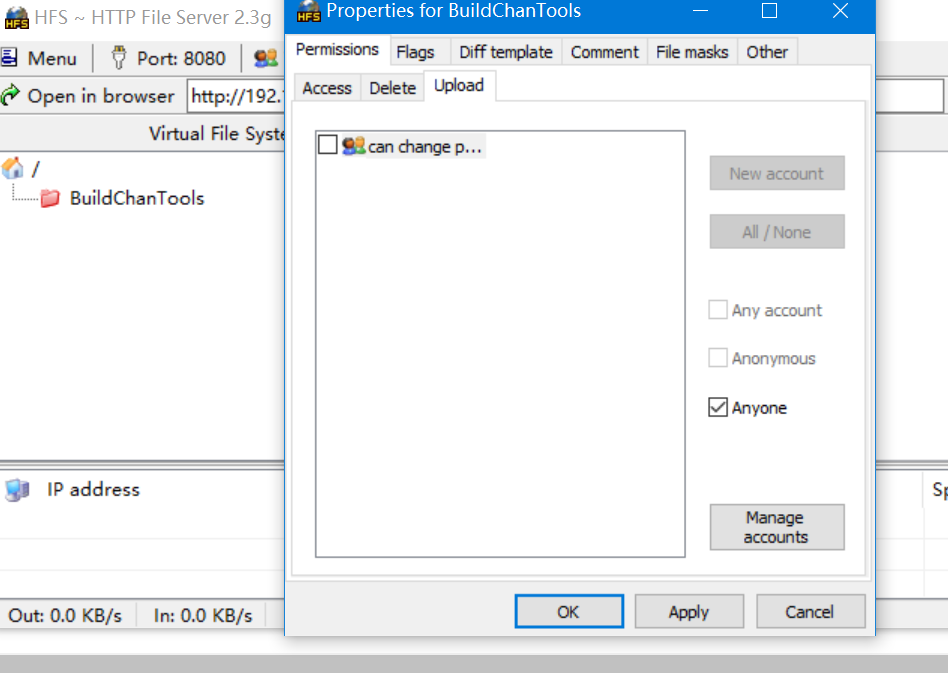The width and height of the screenshot is (948, 673).
Task: Minimize the Properties dialog window
Action: click(x=700, y=11)
